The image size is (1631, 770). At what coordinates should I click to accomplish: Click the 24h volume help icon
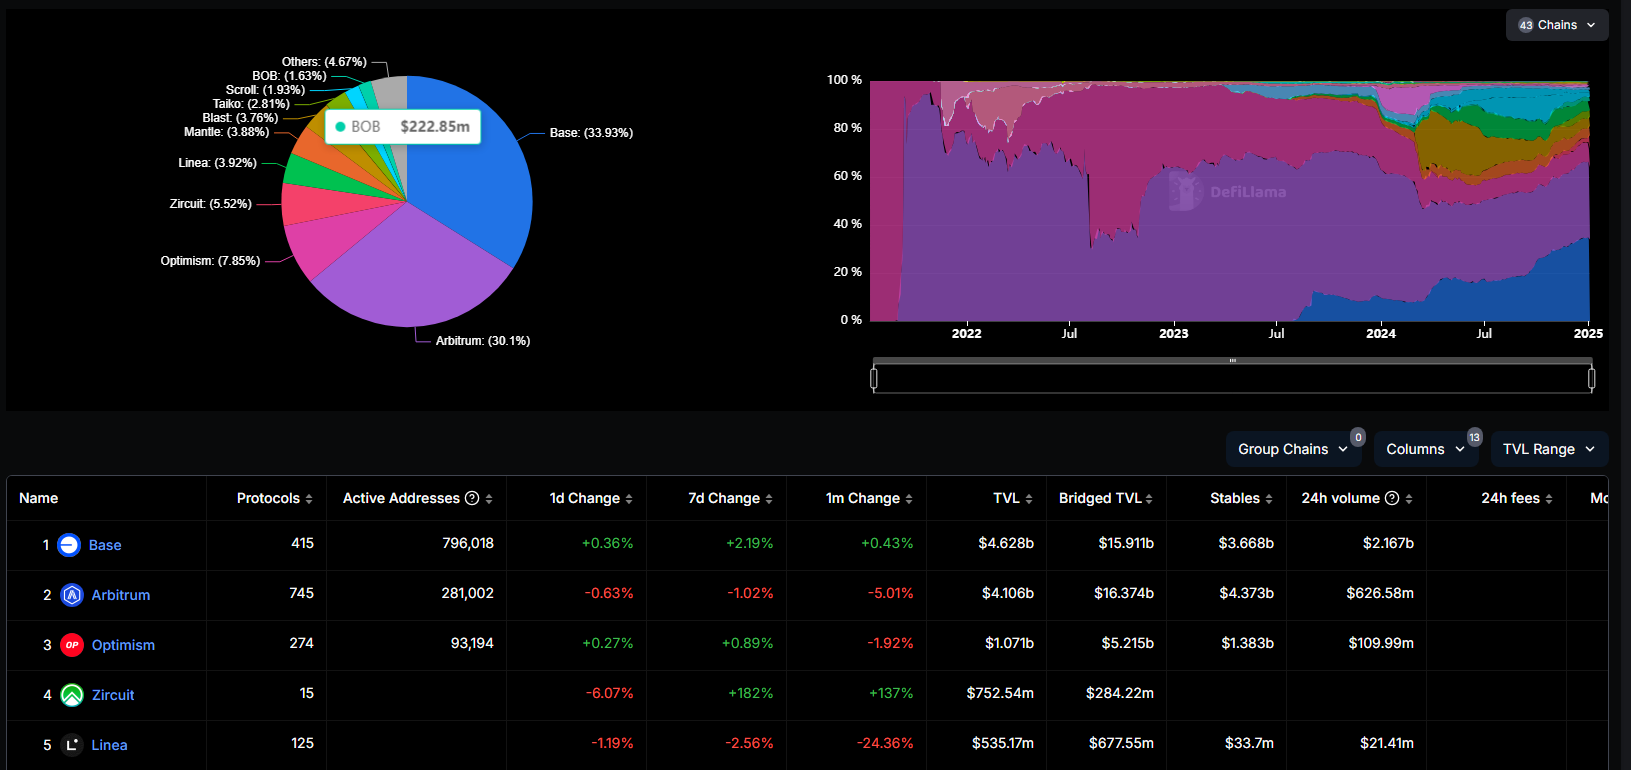point(1392,498)
